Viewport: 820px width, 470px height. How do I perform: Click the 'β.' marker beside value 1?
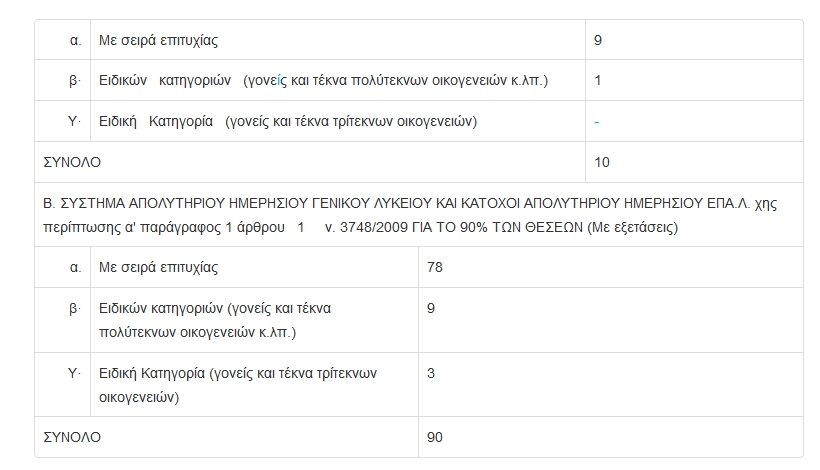pos(74,80)
